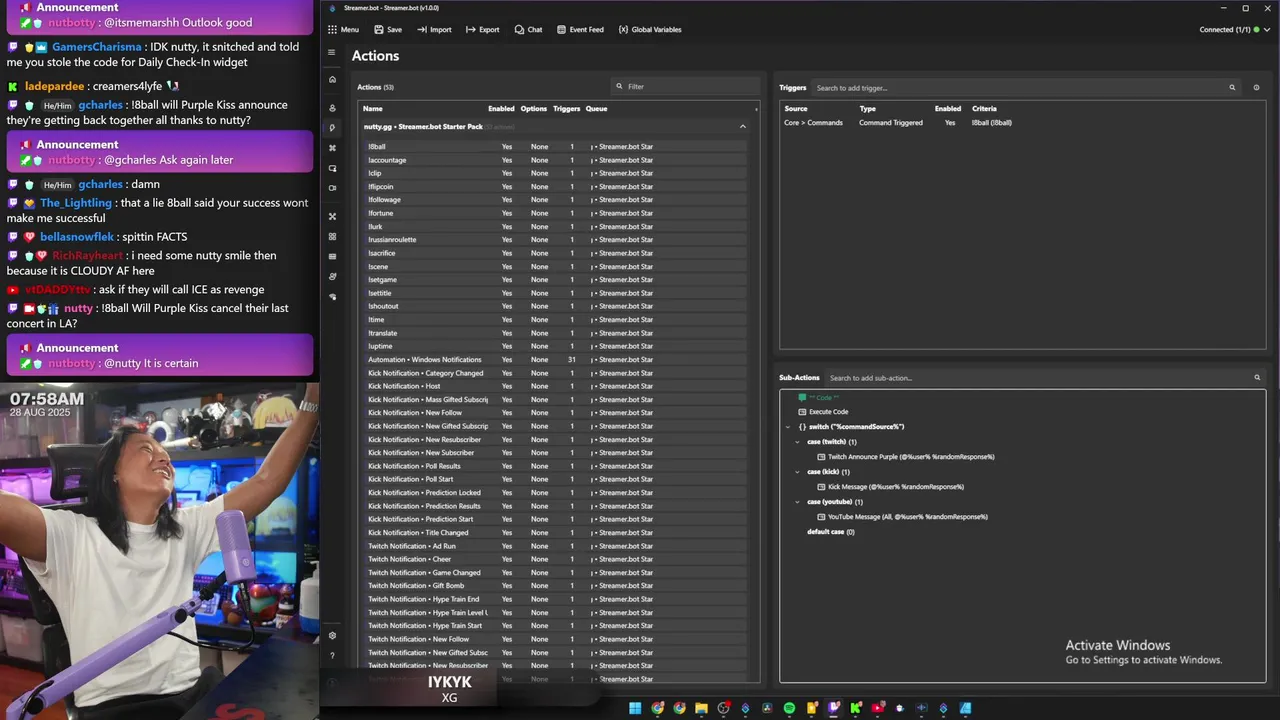
Task: Open Event Feed from the toolbar
Action: (x=580, y=29)
